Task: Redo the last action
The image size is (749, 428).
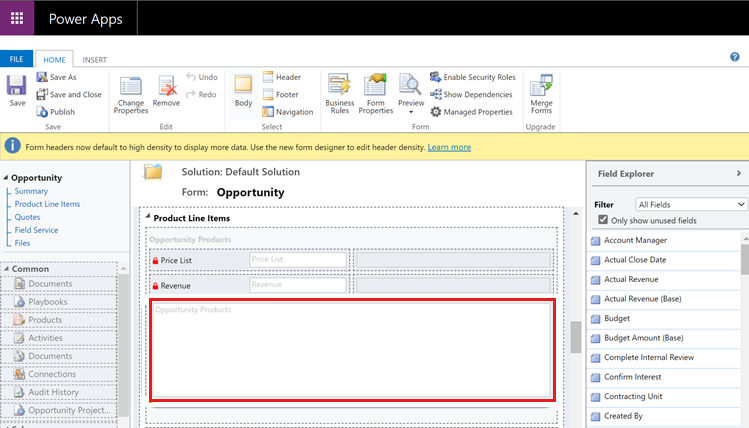Action: 201,95
